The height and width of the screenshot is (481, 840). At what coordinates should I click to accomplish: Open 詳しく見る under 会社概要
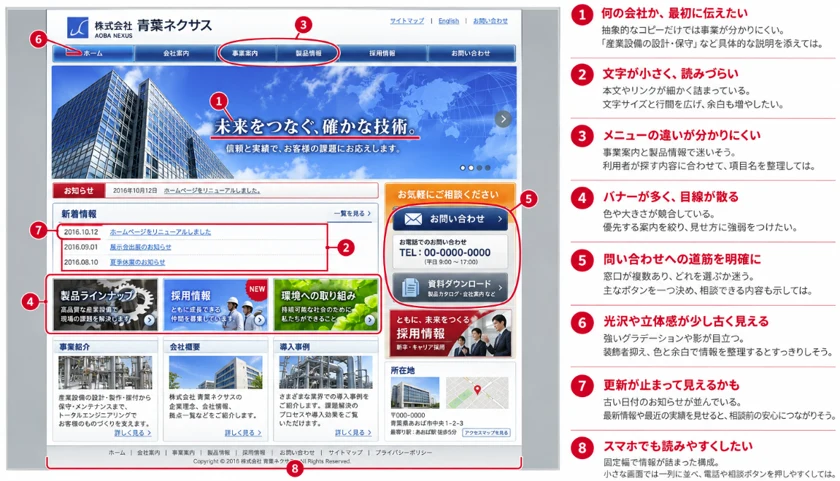[243, 433]
